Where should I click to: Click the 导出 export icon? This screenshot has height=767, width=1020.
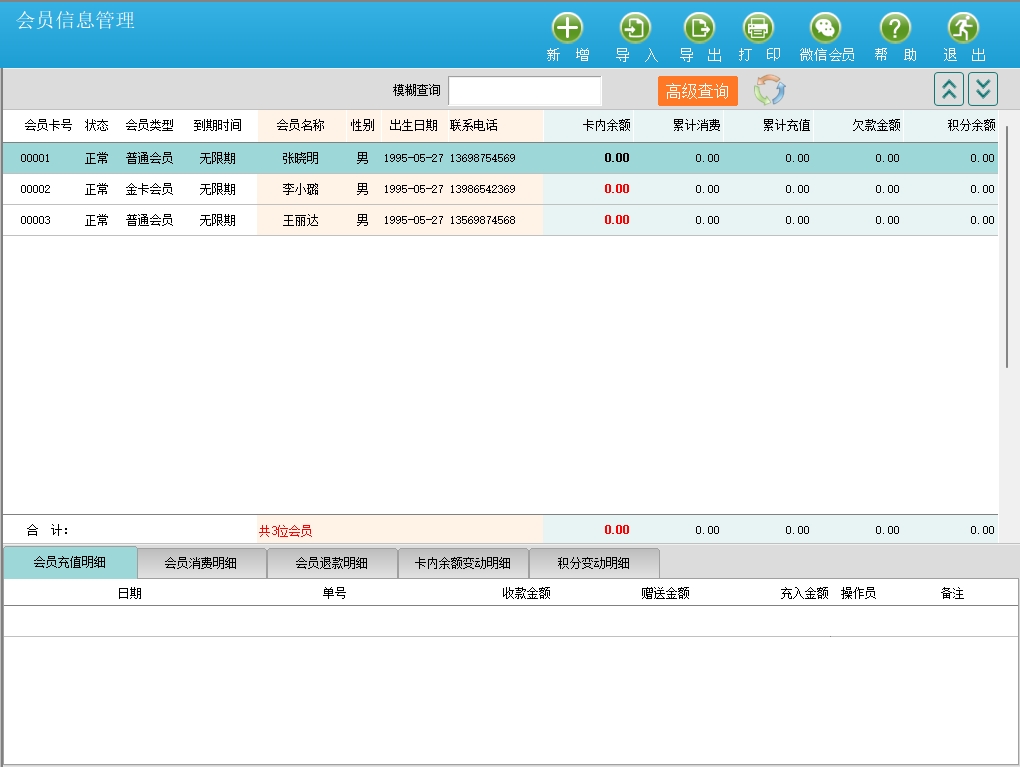(x=699, y=29)
